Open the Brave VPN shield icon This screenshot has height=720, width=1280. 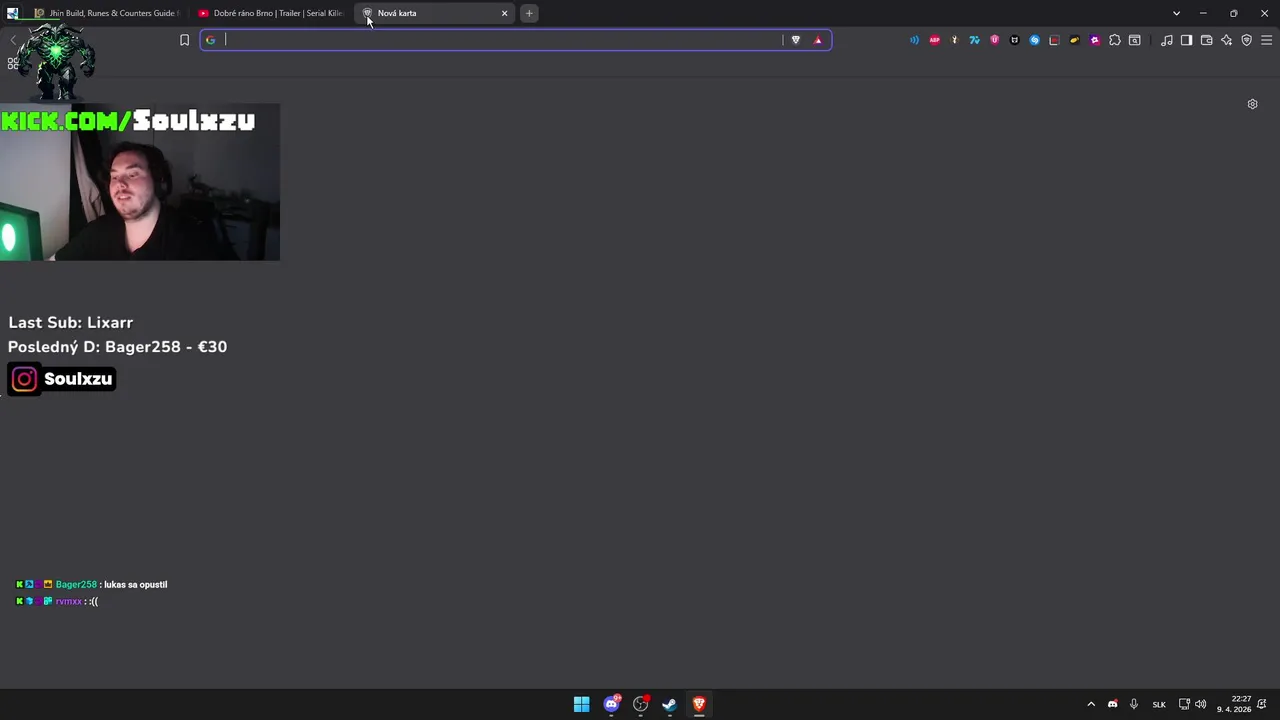[x=1246, y=40]
